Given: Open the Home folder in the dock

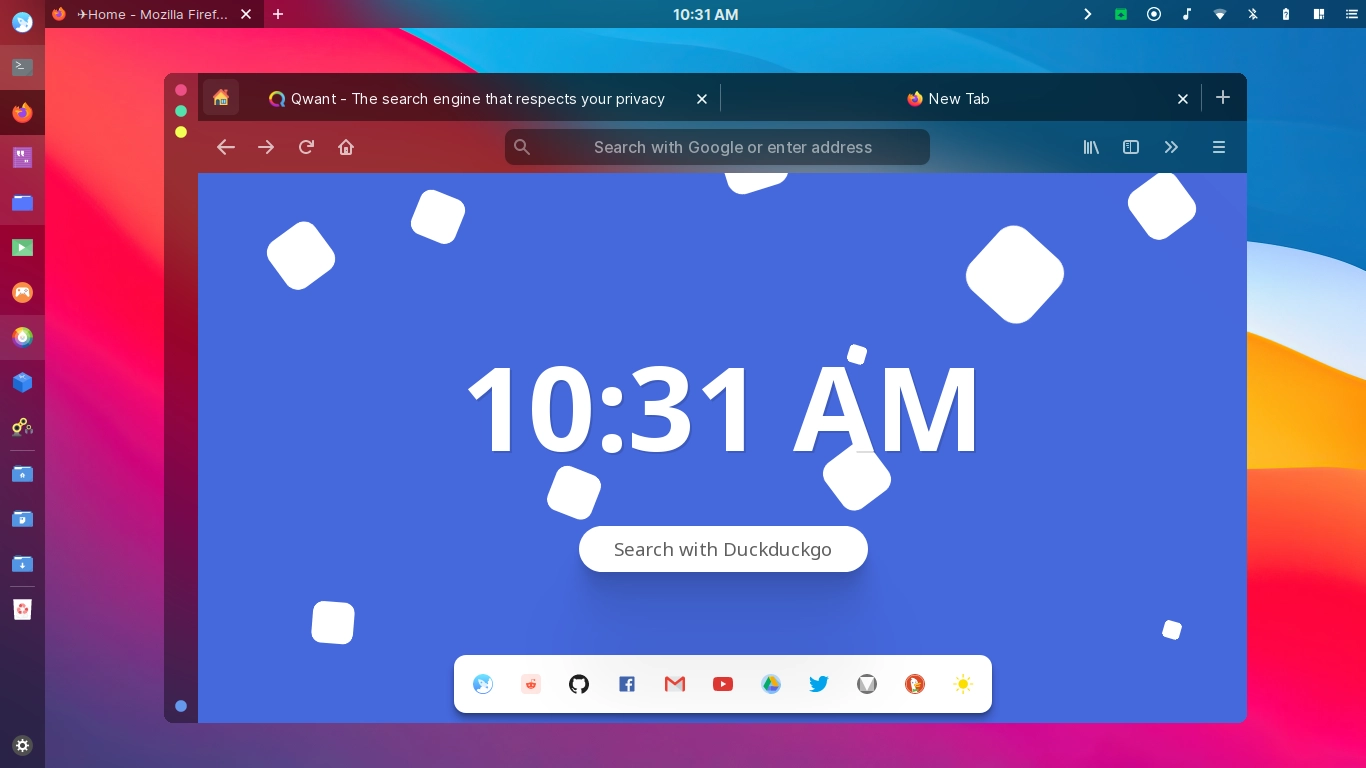Looking at the screenshot, I should click(22, 473).
